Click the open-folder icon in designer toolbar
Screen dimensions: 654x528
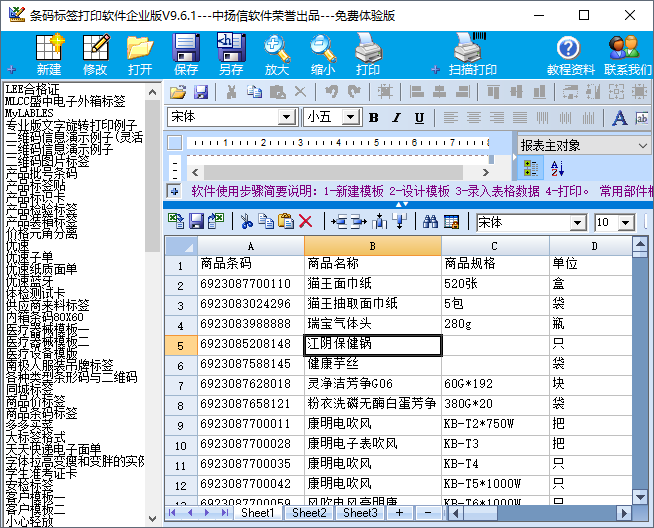pyautogui.click(x=178, y=92)
